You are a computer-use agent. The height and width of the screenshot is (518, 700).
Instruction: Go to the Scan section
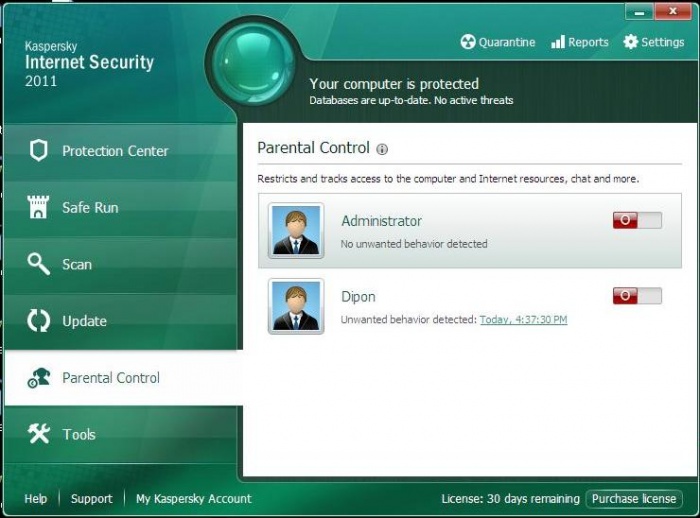coord(121,264)
